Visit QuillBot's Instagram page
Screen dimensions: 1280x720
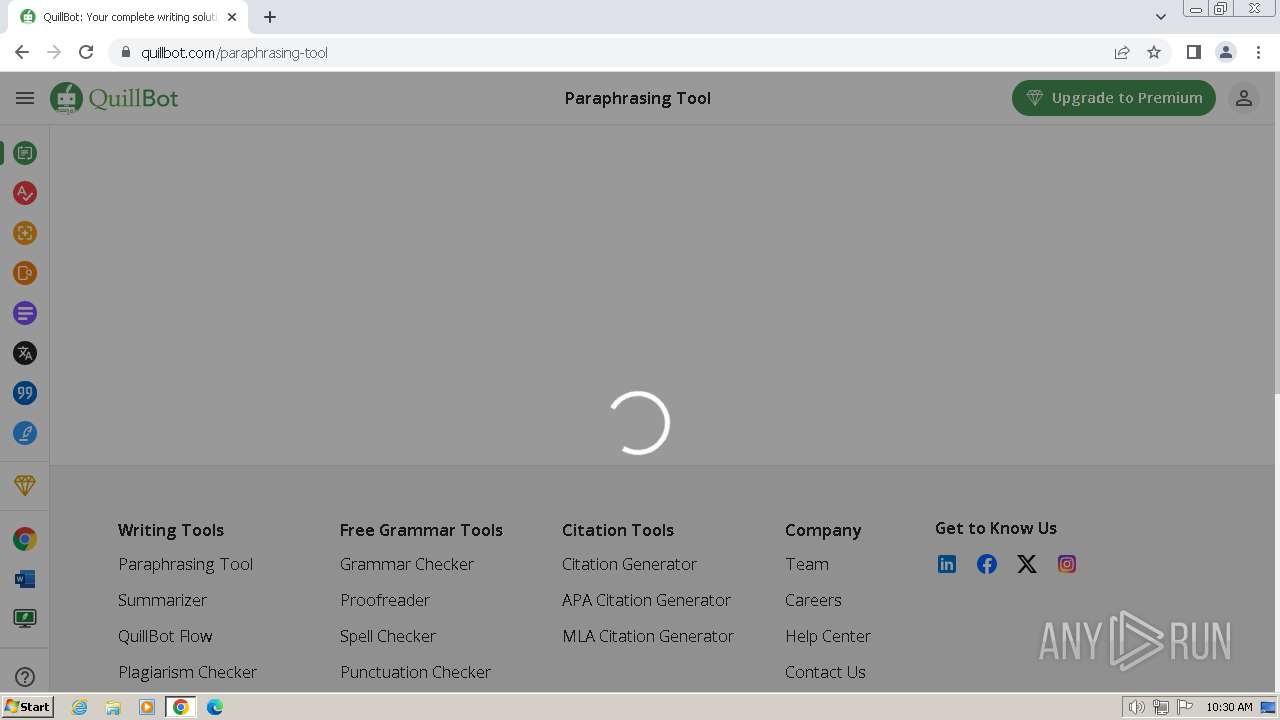pos(1067,564)
